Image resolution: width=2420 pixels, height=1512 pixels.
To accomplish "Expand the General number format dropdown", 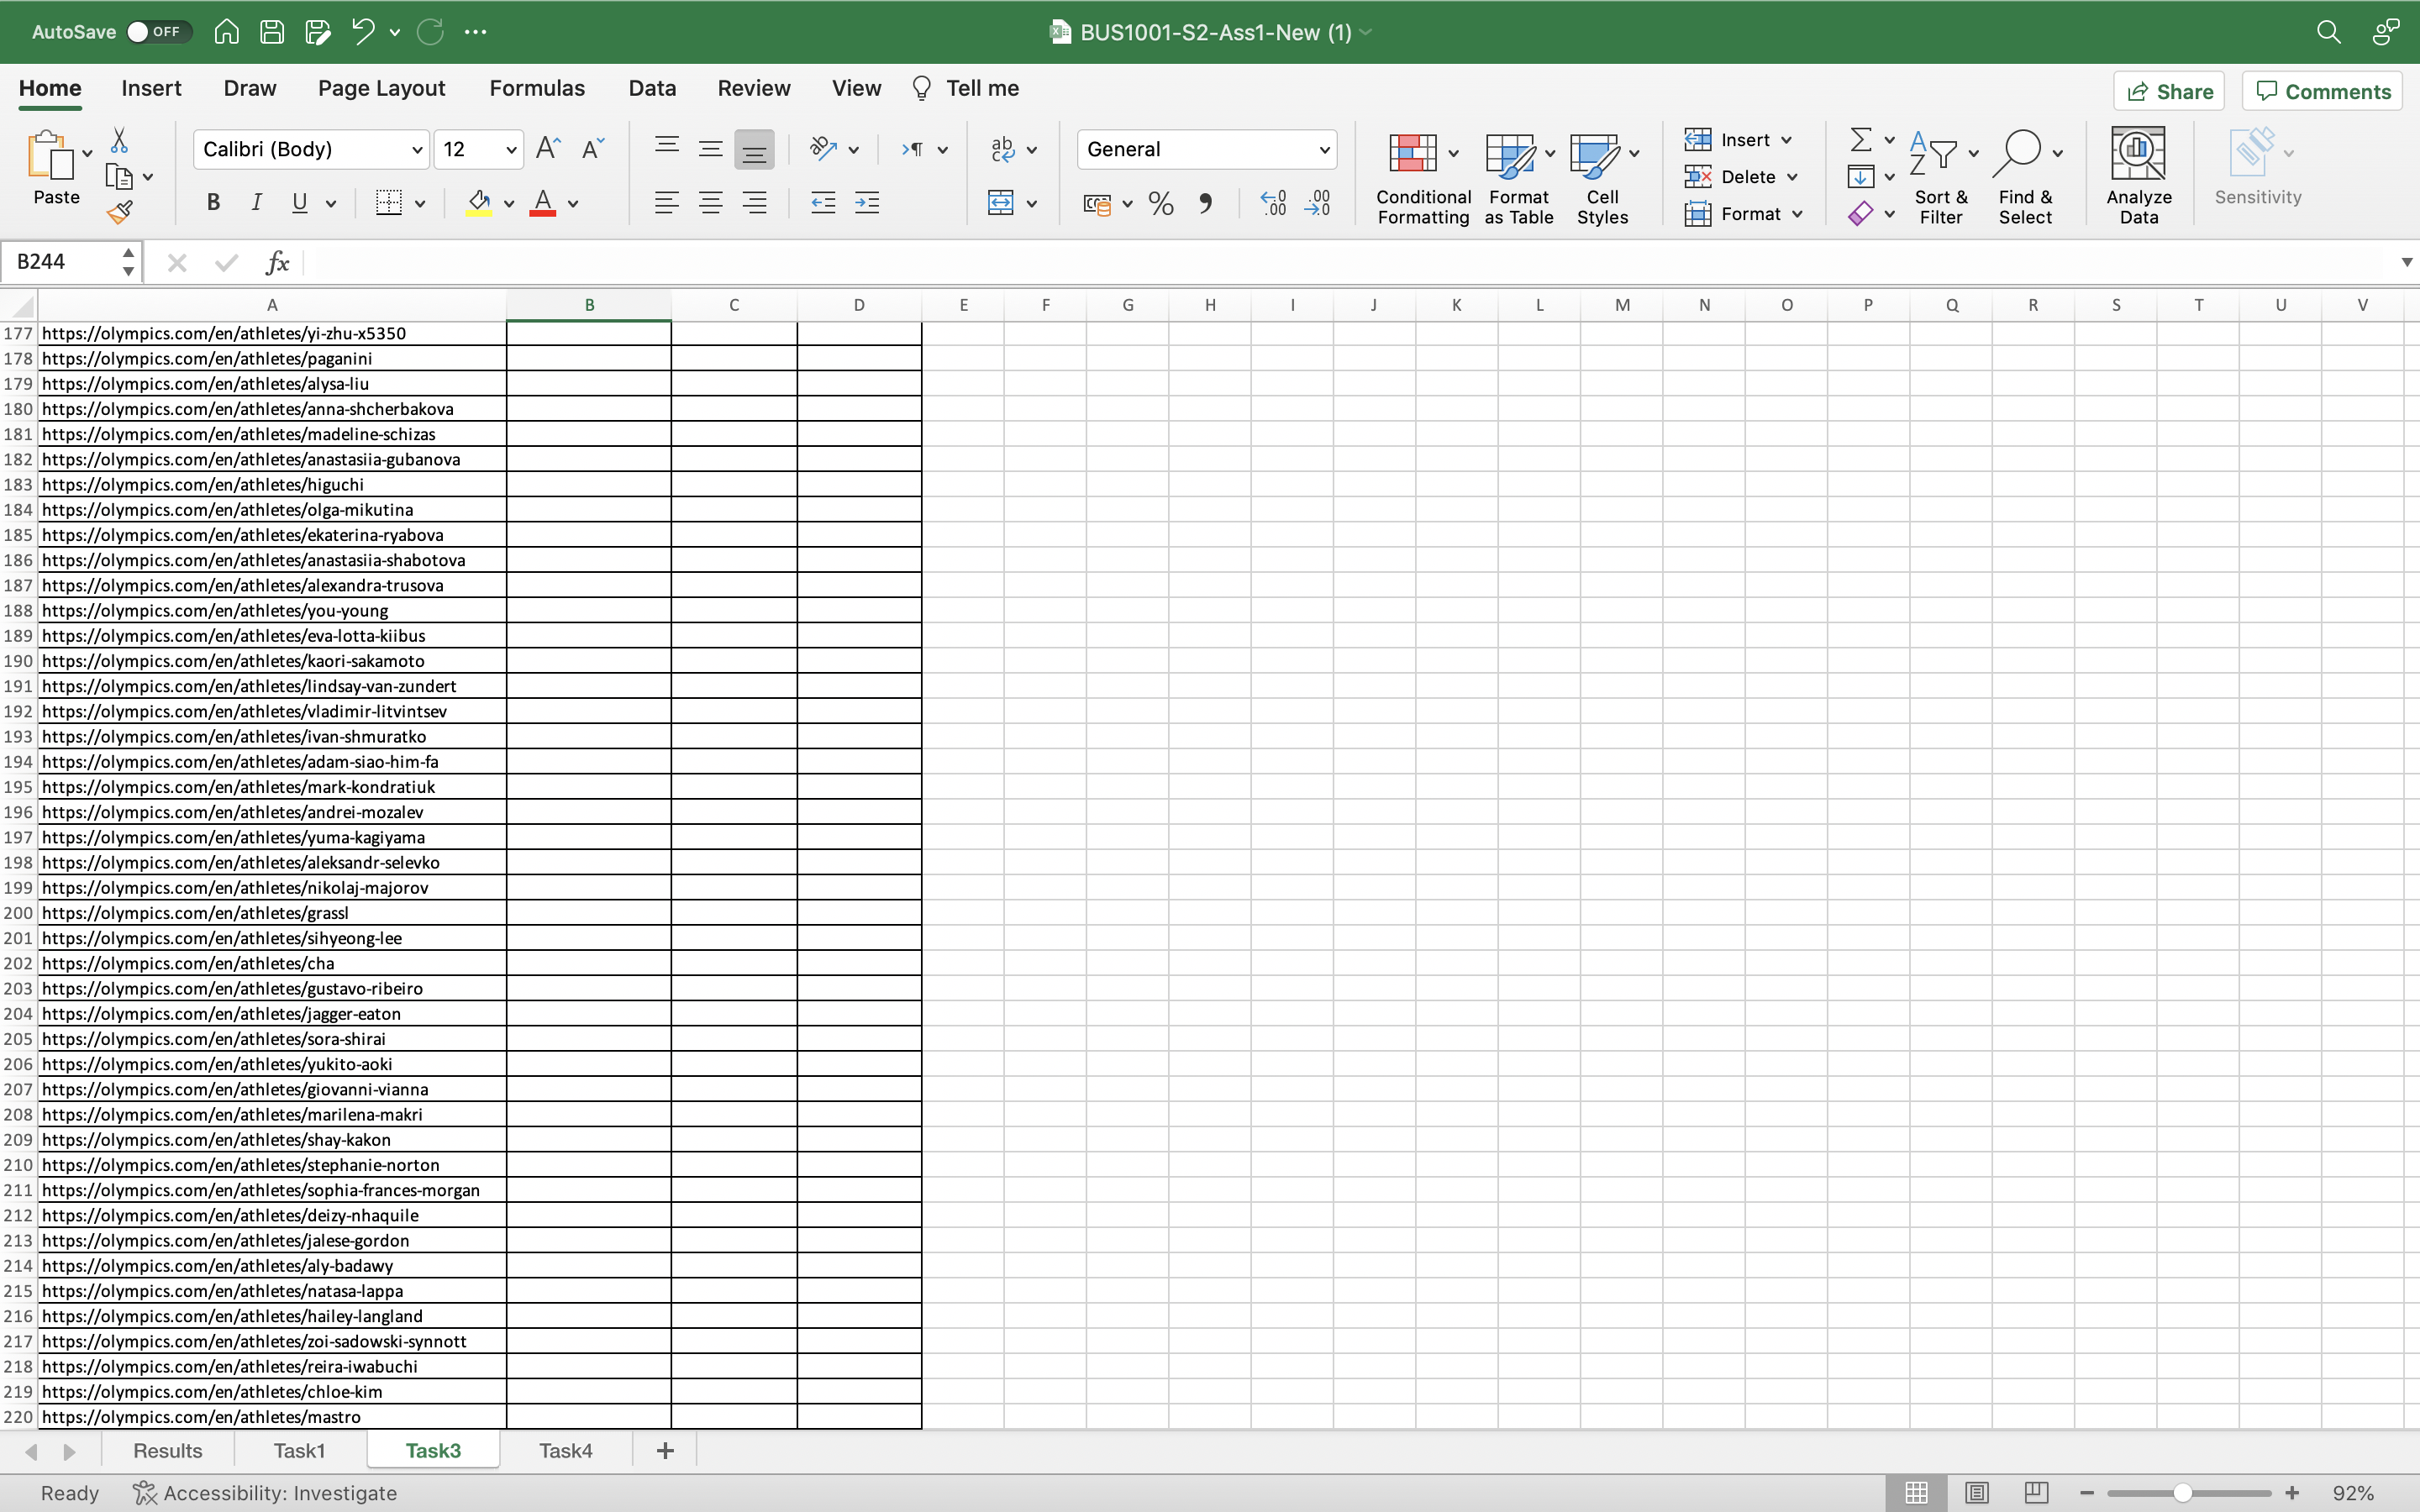I will pos(1324,150).
